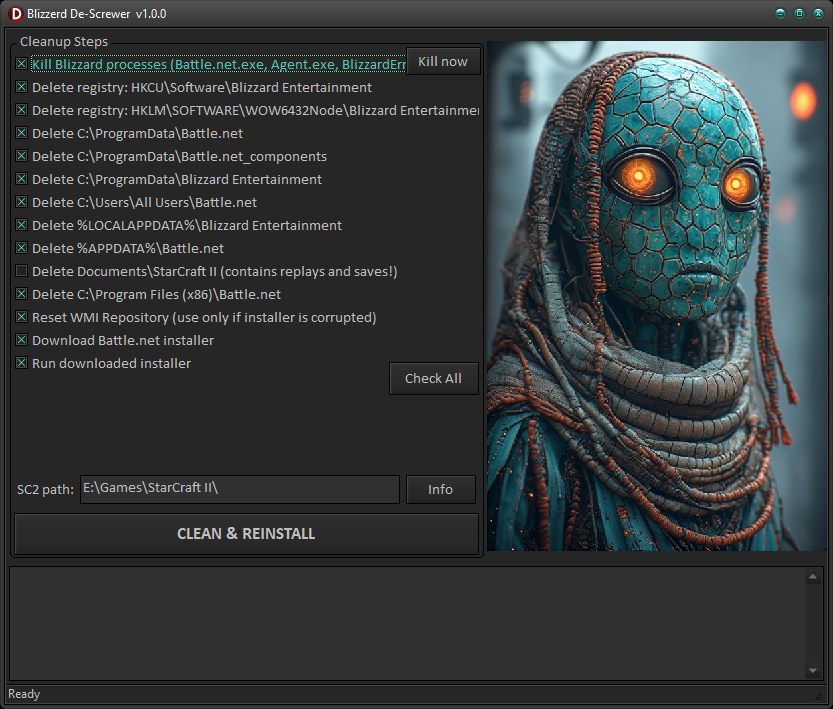Toggle Delete %APPDATA%\Battle.net checkbox
This screenshot has width=833, height=709.
coord(22,249)
